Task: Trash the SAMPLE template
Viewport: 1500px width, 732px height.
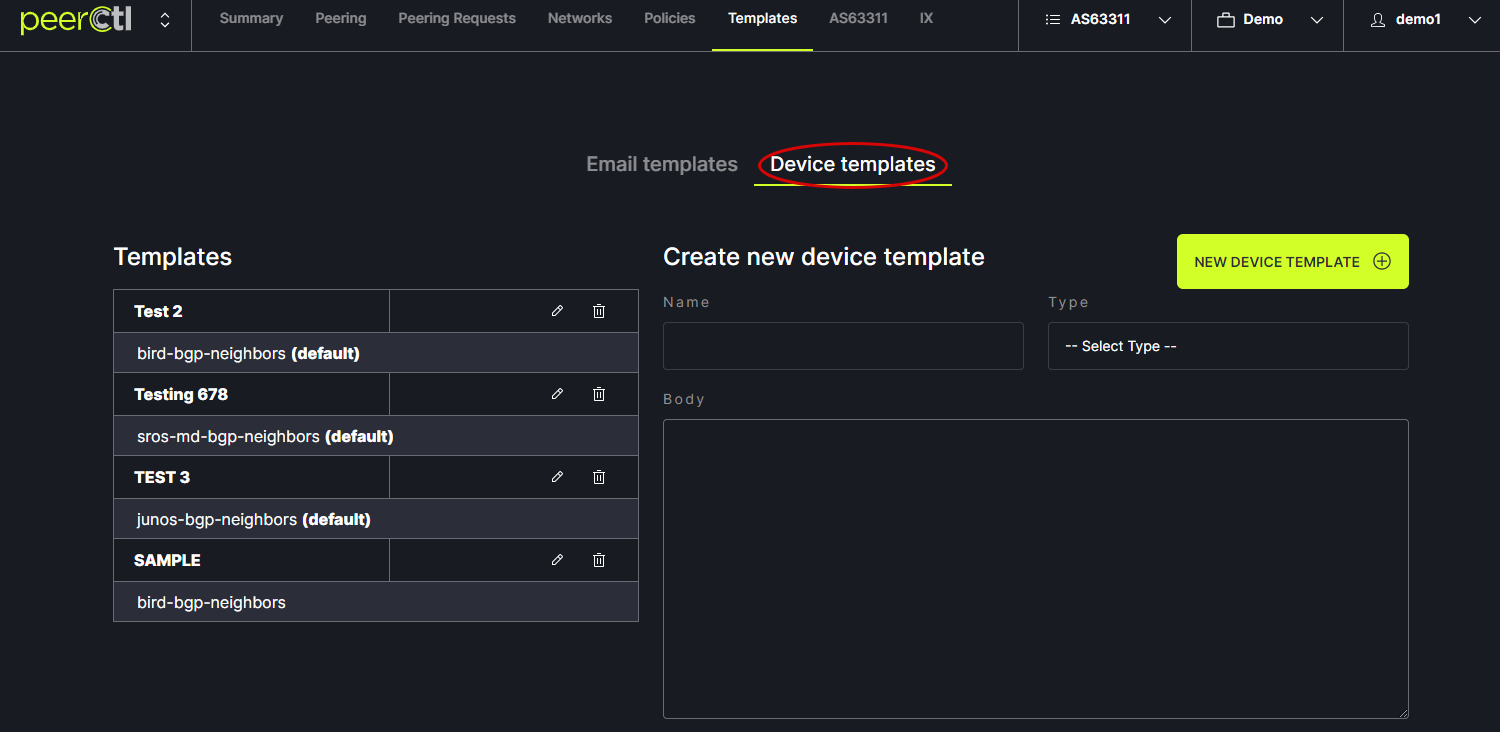Action: [599, 560]
